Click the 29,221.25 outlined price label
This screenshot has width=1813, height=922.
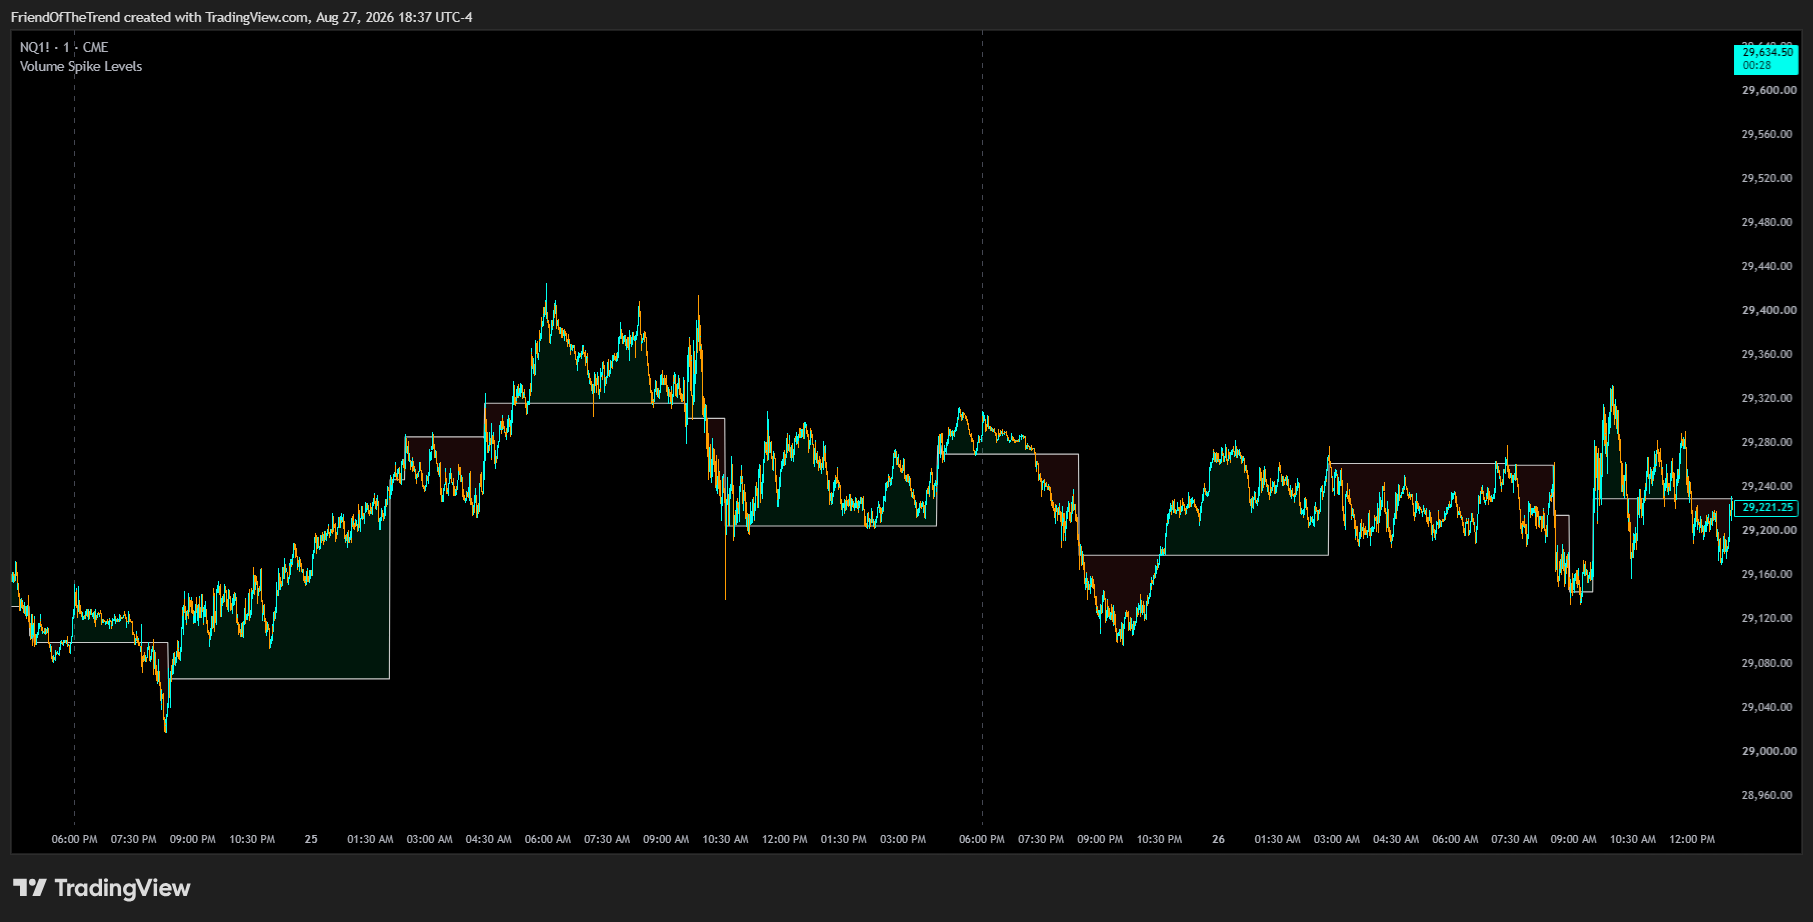point(1766,508)
